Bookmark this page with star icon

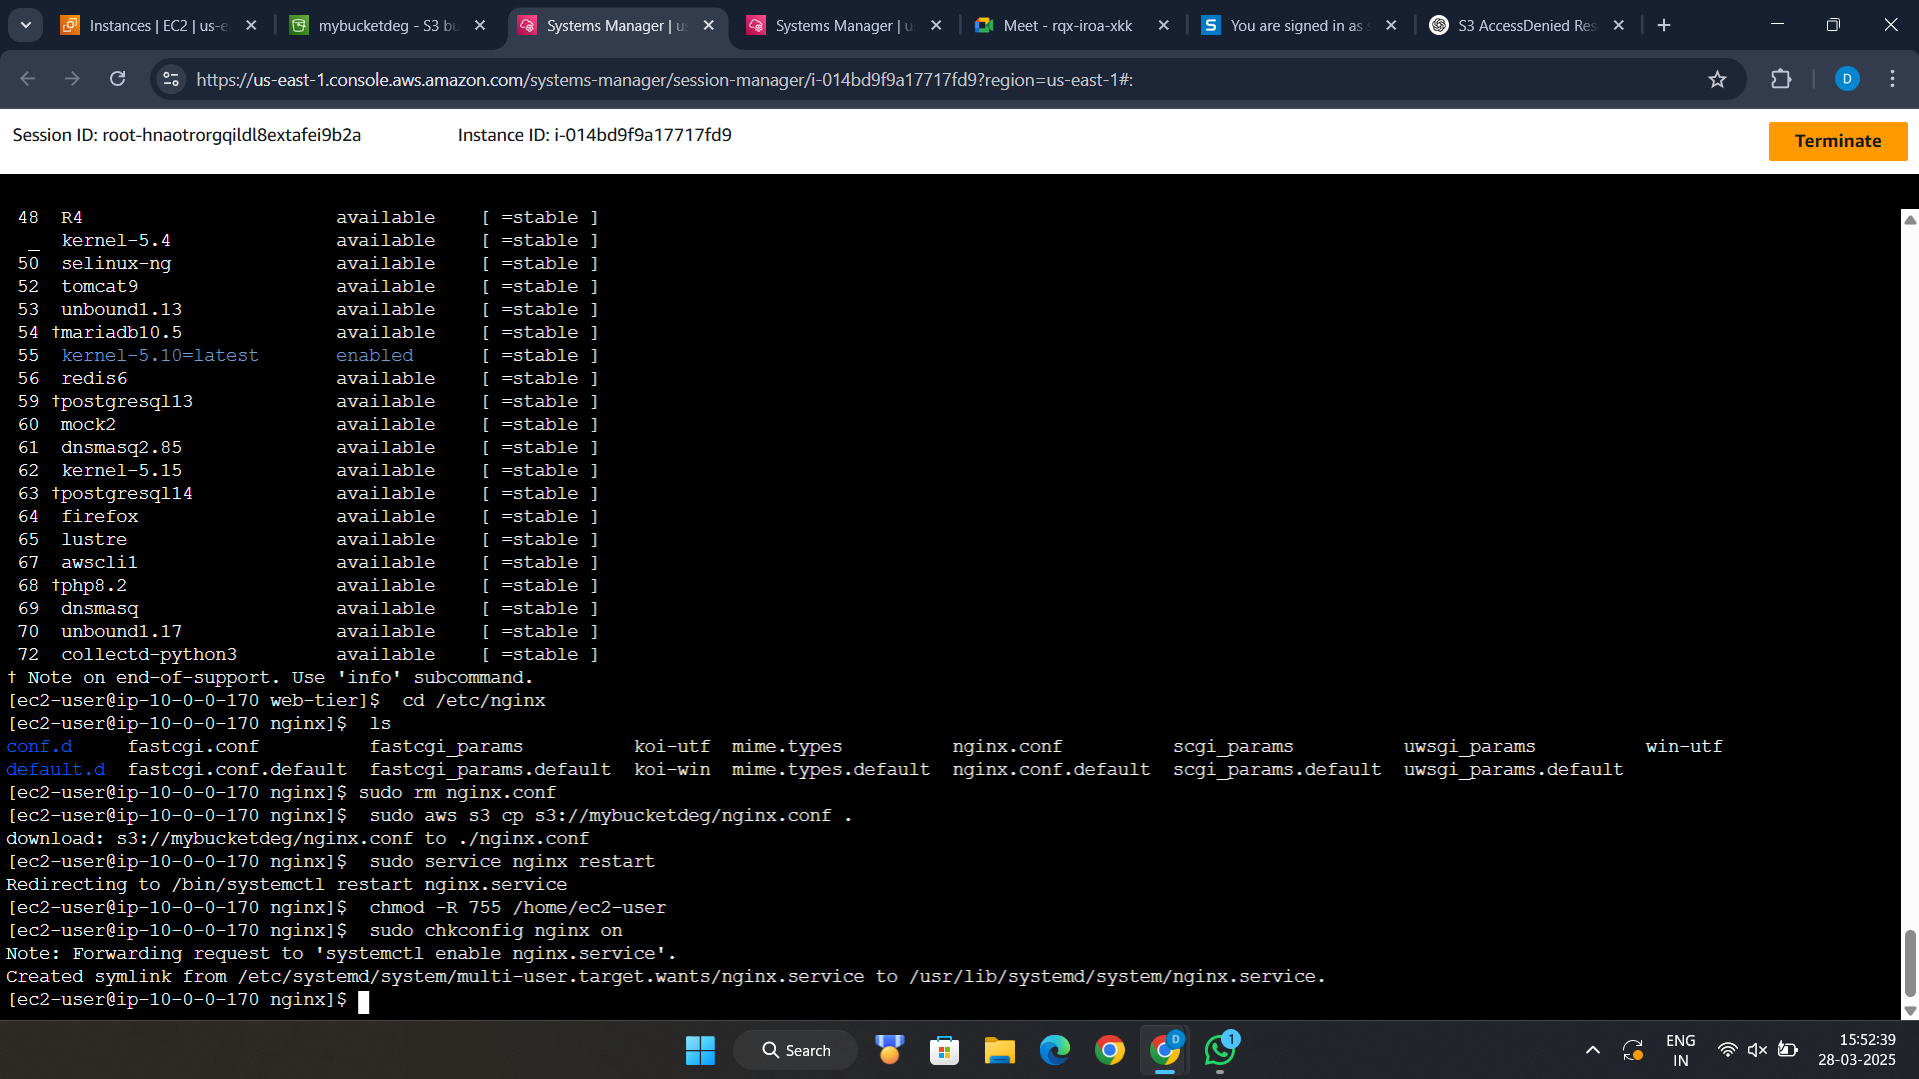point(1717,79)
